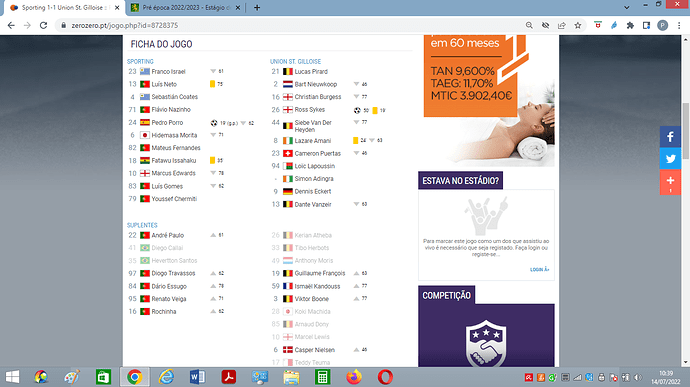Switch to the Pré época 2022/2023 tab
Viewport: 690px width, 387px height.
click(x=186, y=7)
